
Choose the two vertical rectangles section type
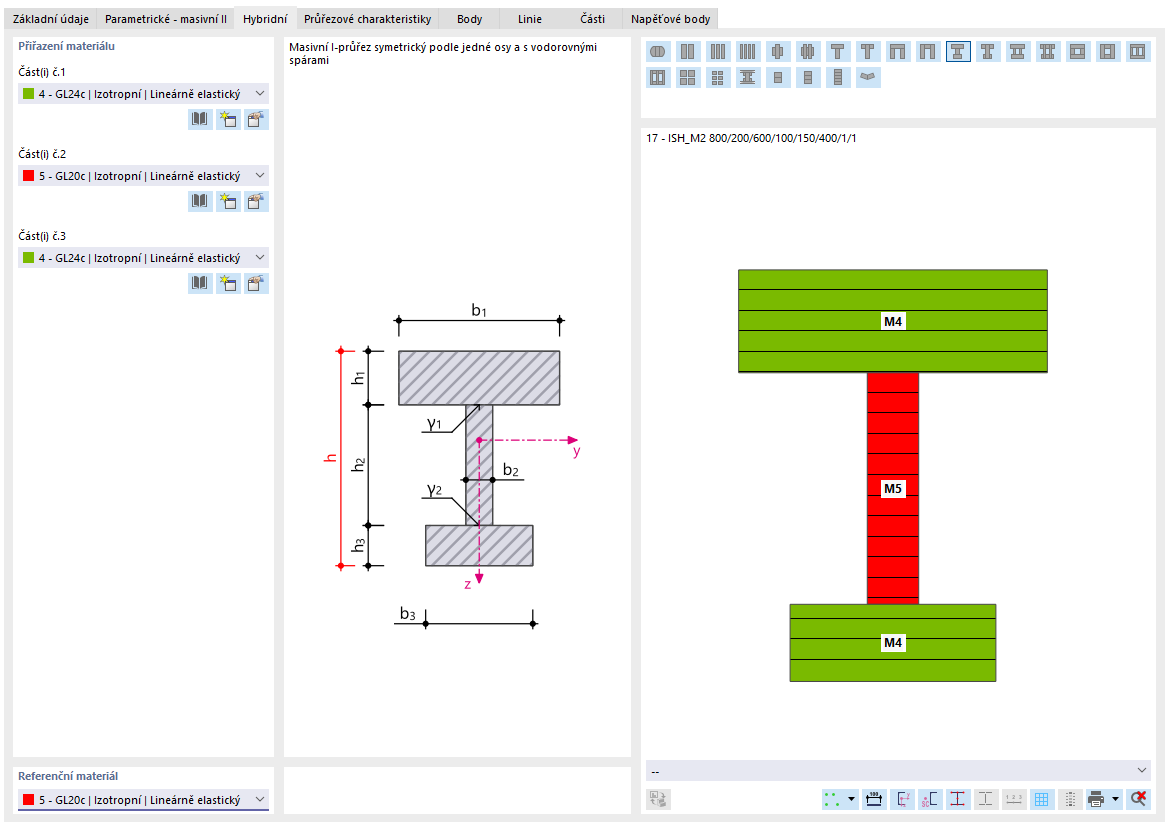tap(688, 51)
